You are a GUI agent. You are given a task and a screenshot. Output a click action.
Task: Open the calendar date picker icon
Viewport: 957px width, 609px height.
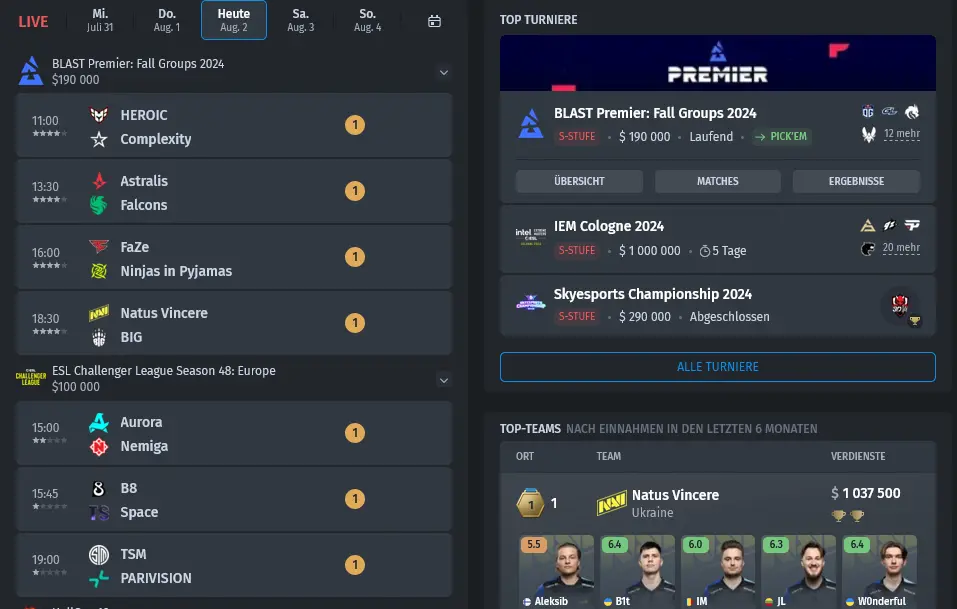point(434,21)
